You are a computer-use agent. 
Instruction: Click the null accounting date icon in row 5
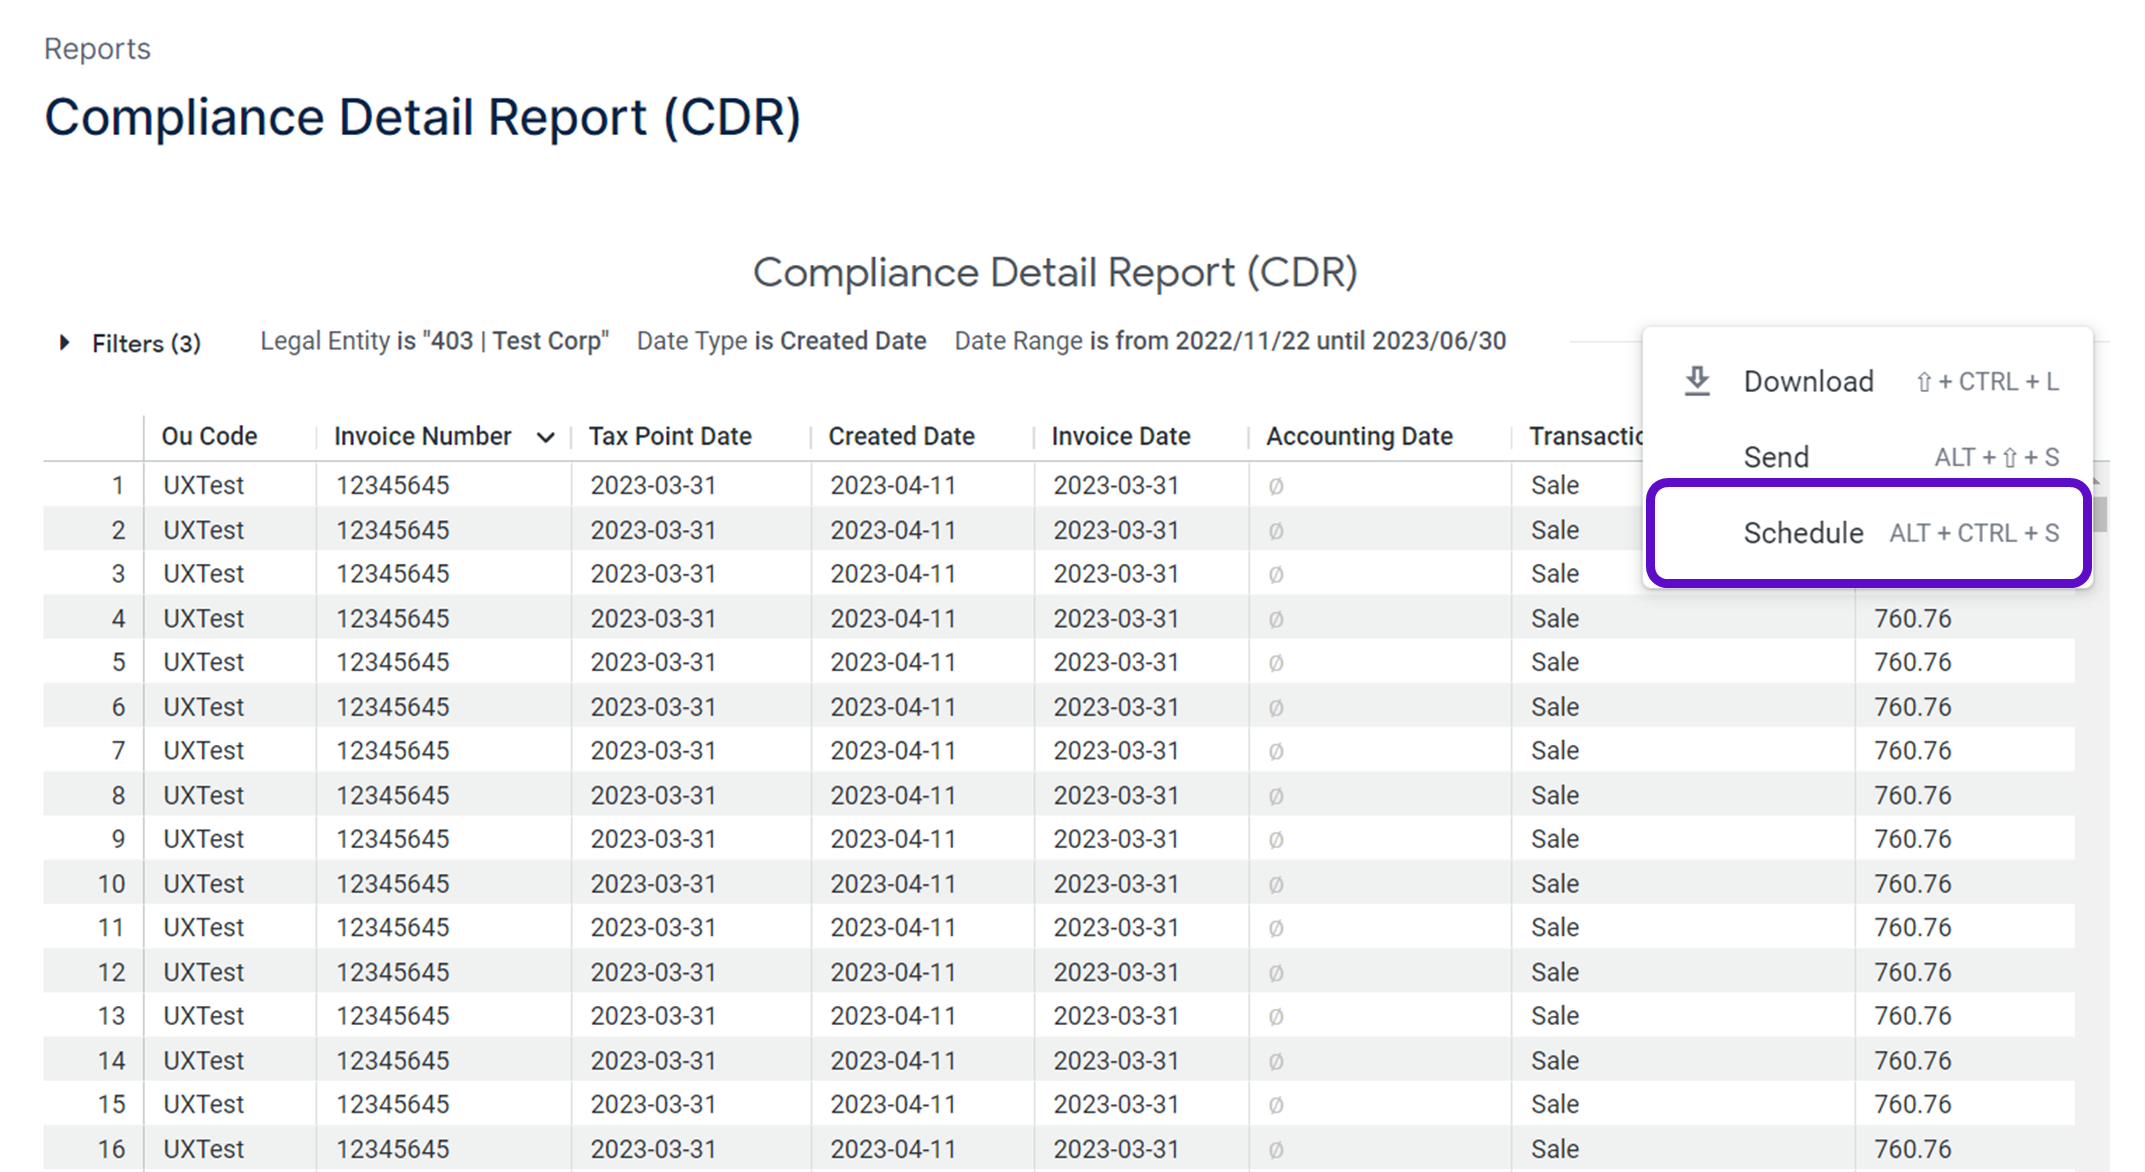(1275, 663)
